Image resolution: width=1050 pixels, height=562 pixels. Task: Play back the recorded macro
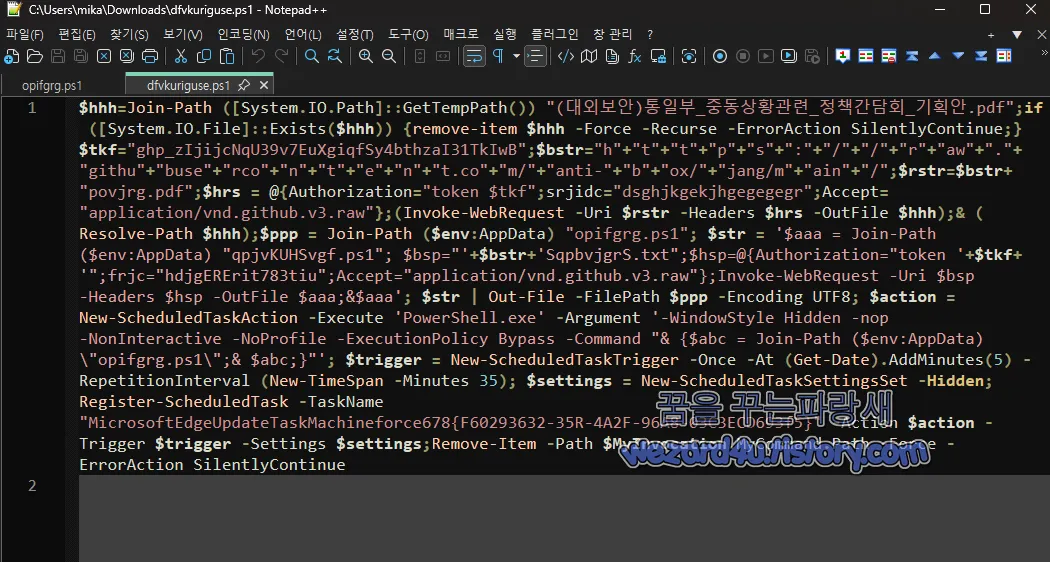click(765, 56)
